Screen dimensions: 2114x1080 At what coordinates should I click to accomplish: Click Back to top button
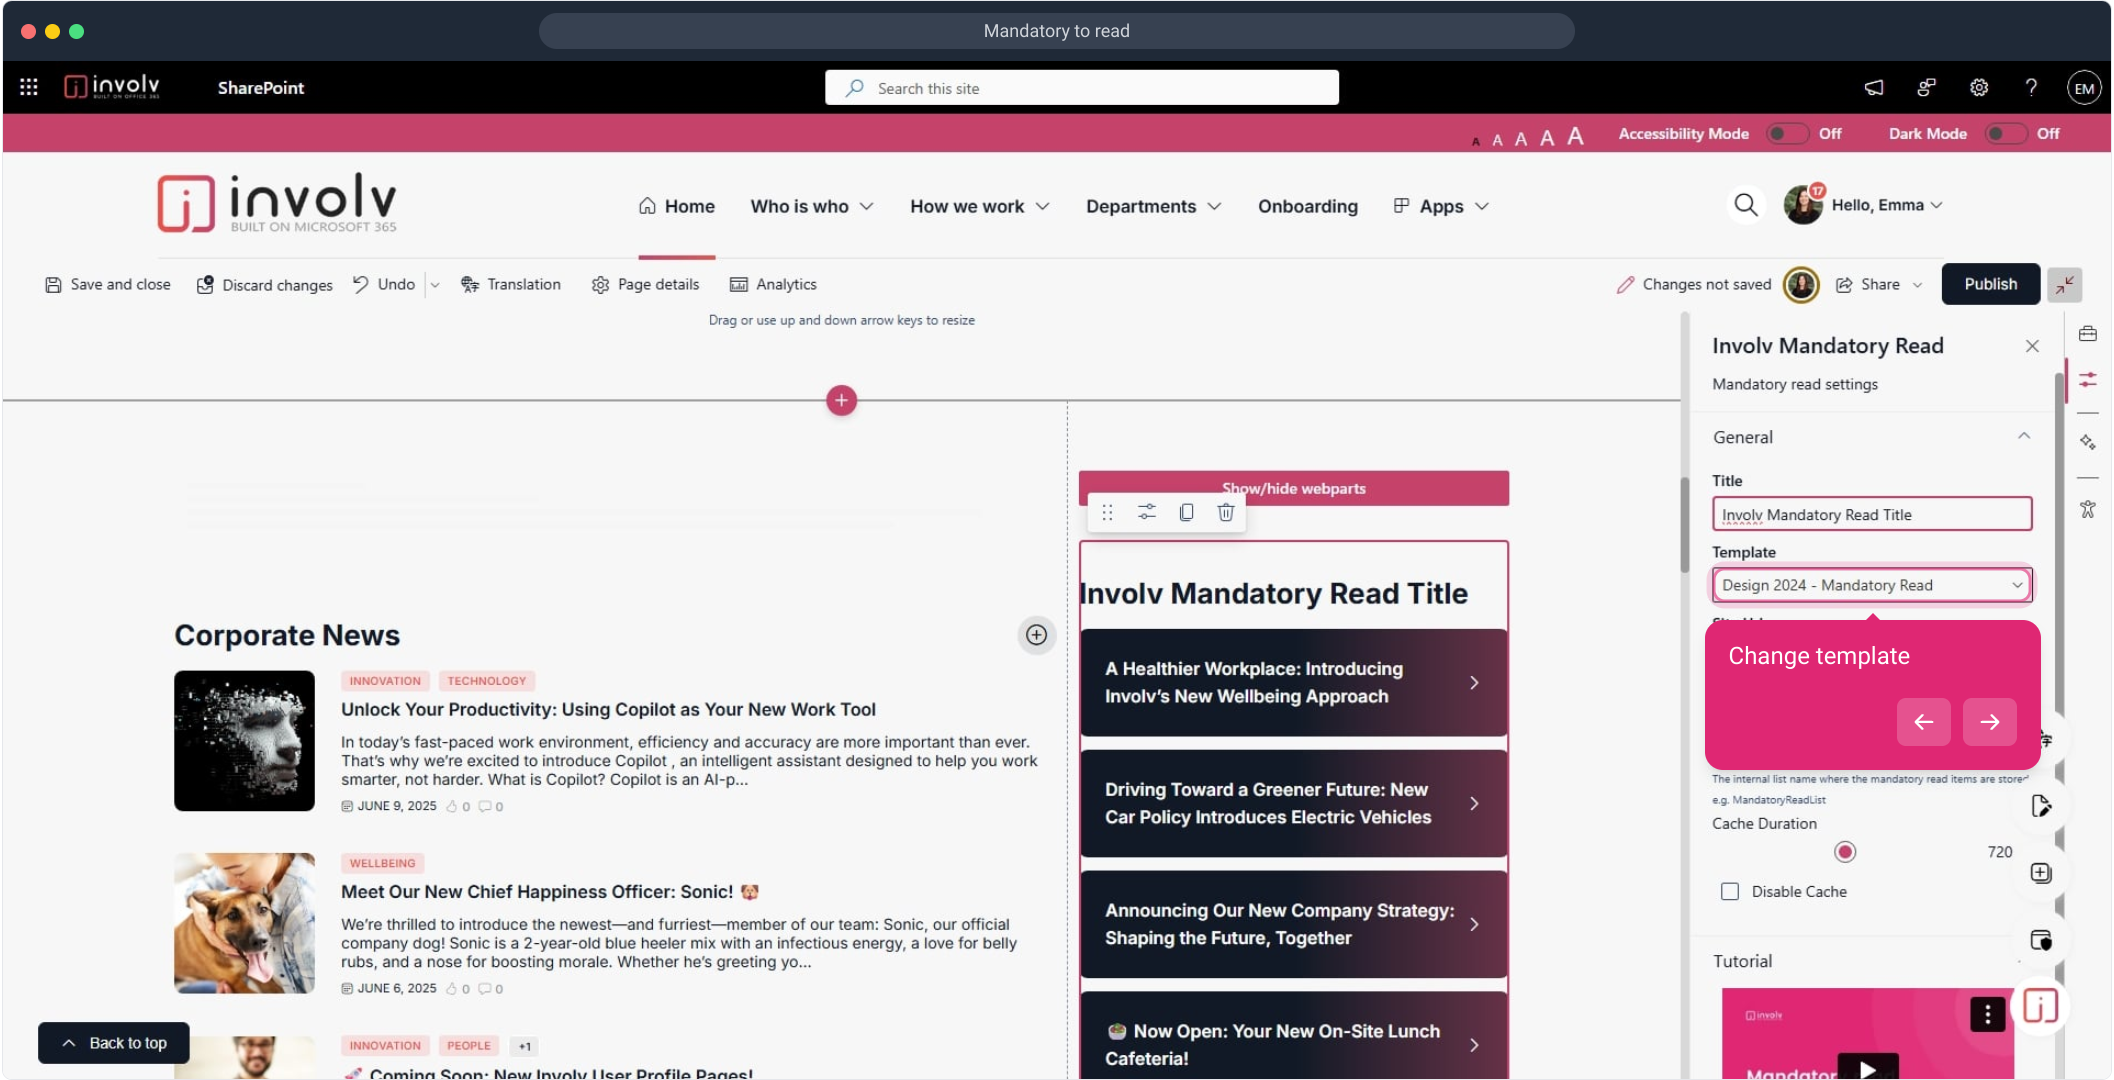[114, 1043]
